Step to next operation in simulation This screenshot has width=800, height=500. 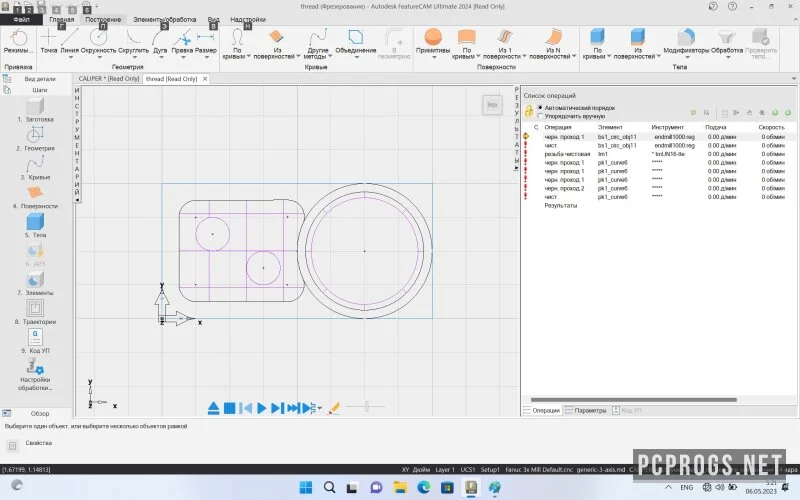[277, 408]
